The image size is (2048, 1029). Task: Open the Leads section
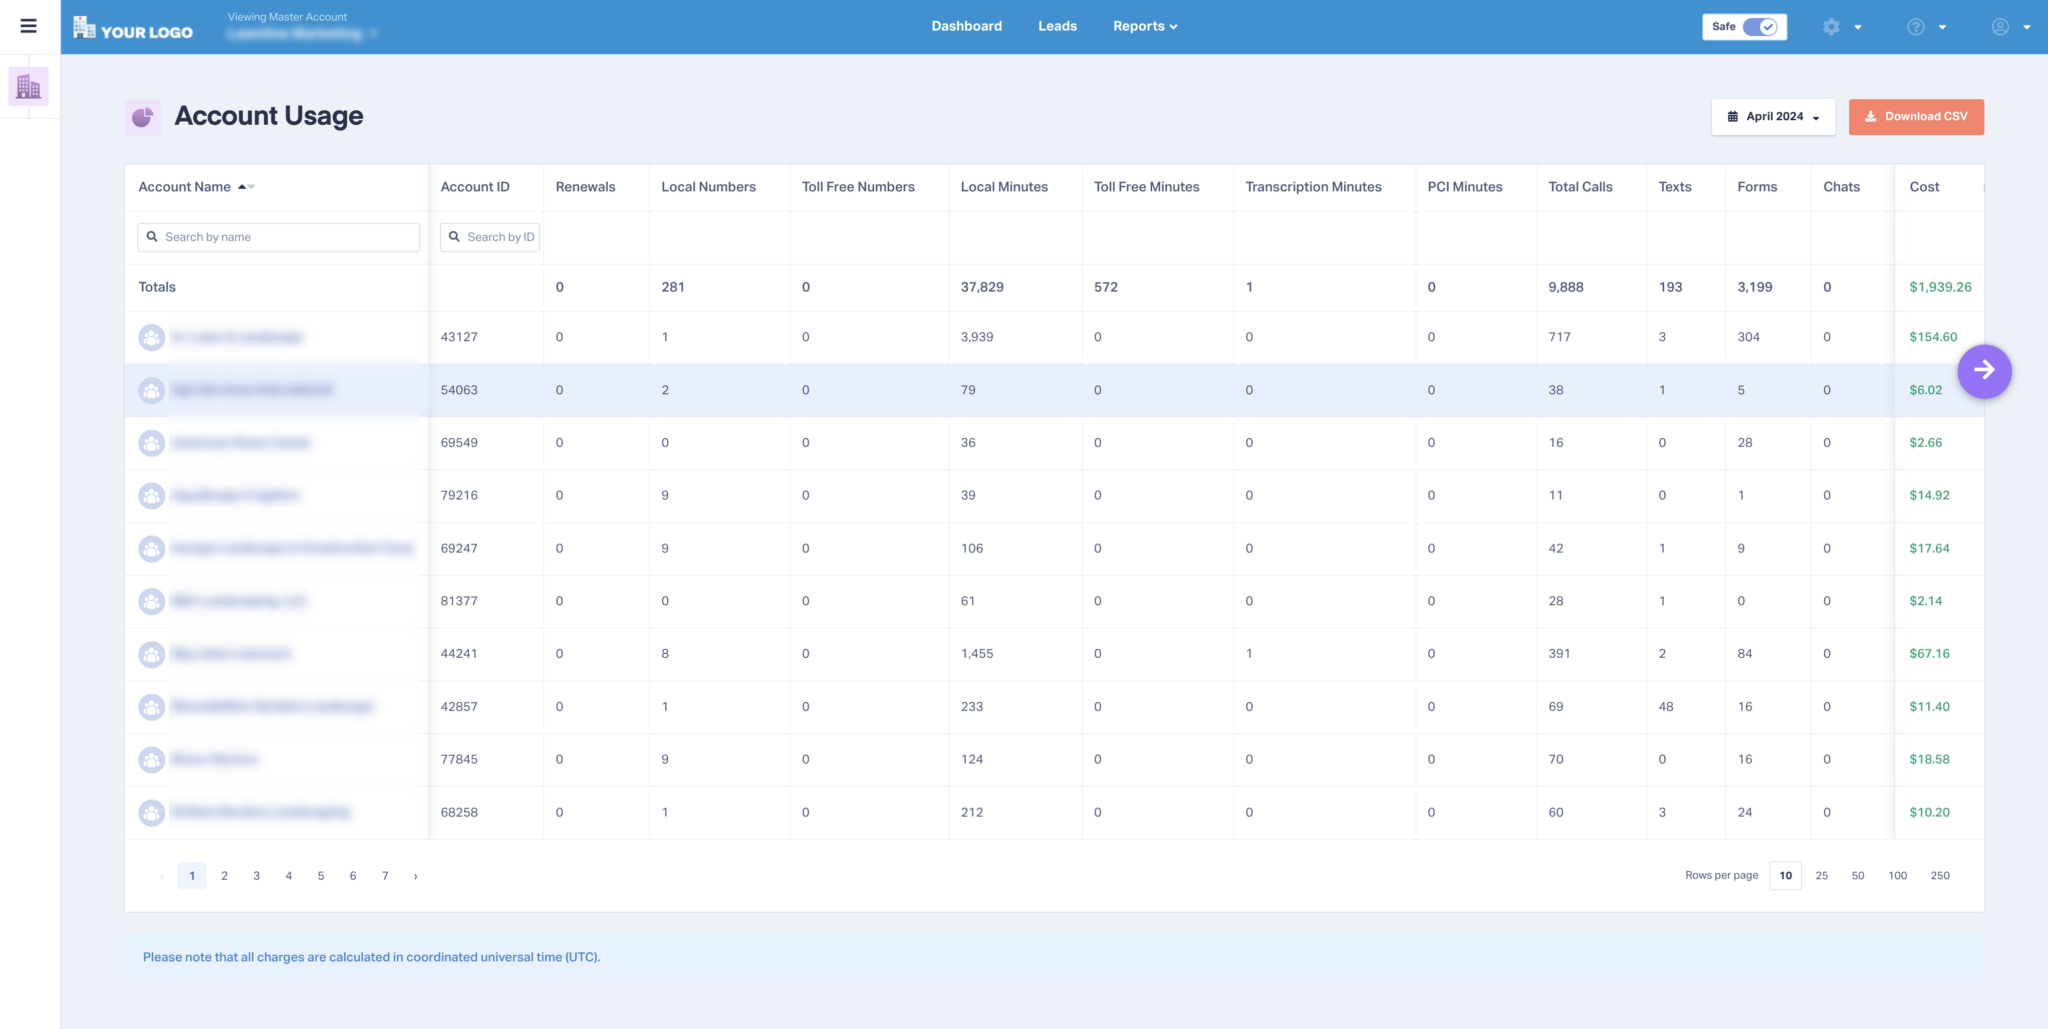(x=1057, y=26)
